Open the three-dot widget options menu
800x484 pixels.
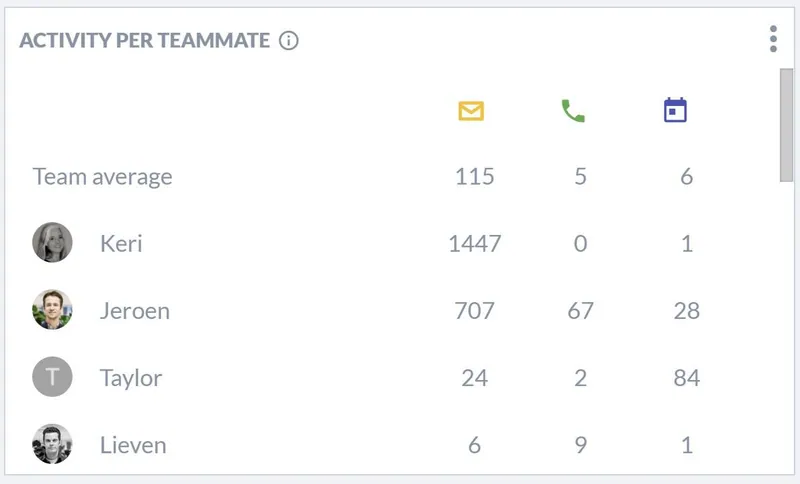(773, 39)
